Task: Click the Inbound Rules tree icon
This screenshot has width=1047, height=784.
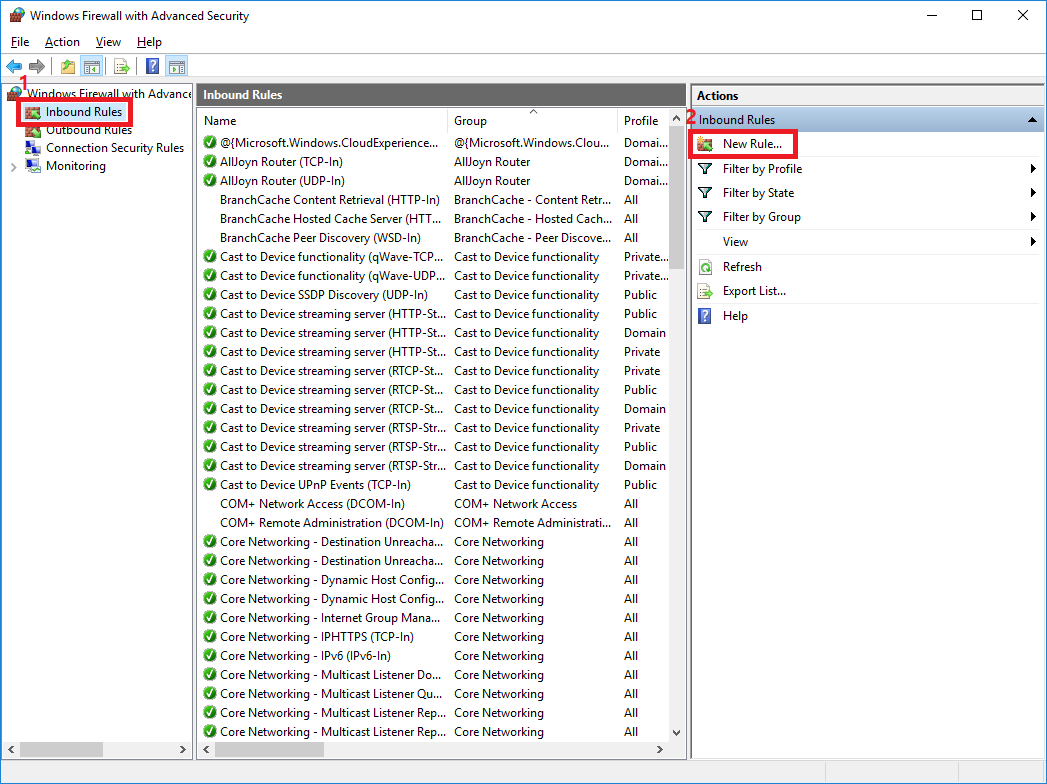Action: coord(33,112)
